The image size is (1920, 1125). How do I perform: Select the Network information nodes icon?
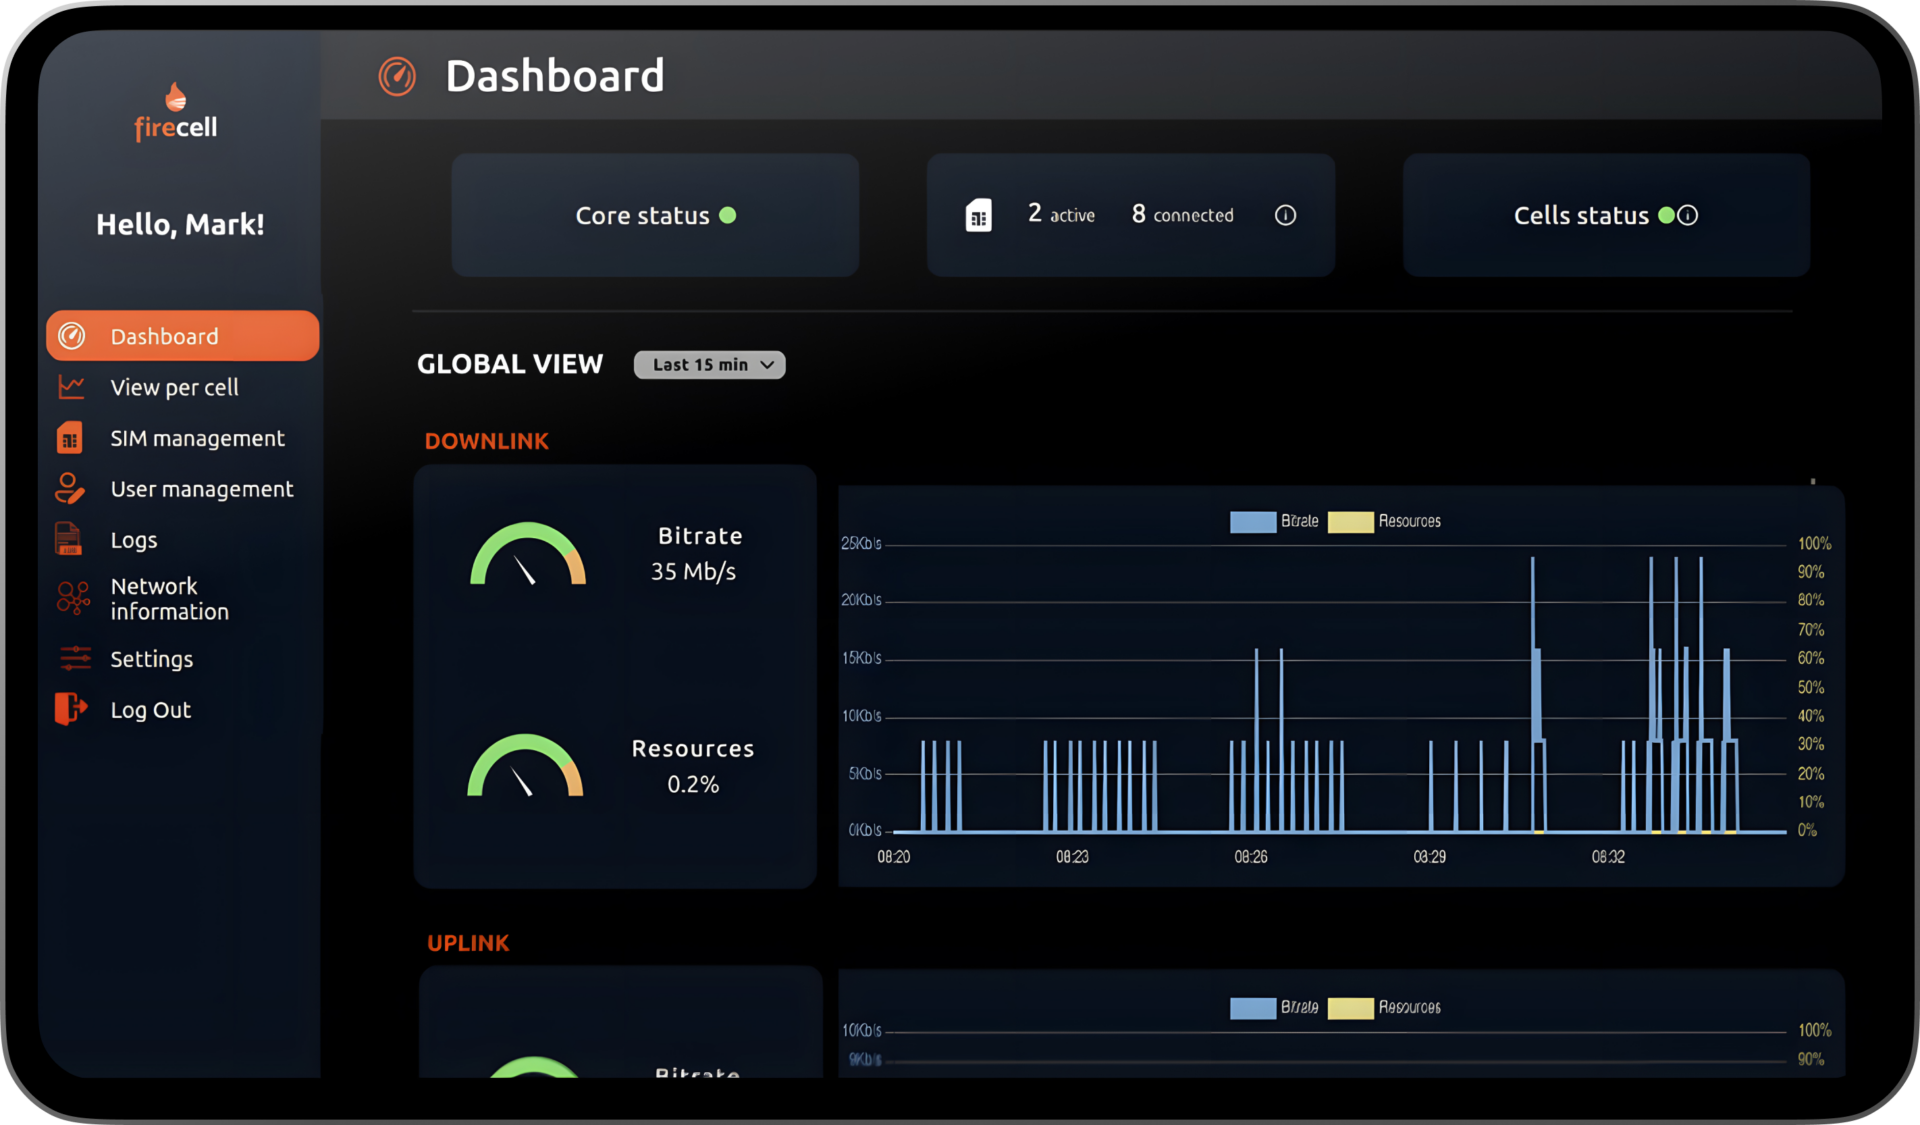[x=71, y=598]
